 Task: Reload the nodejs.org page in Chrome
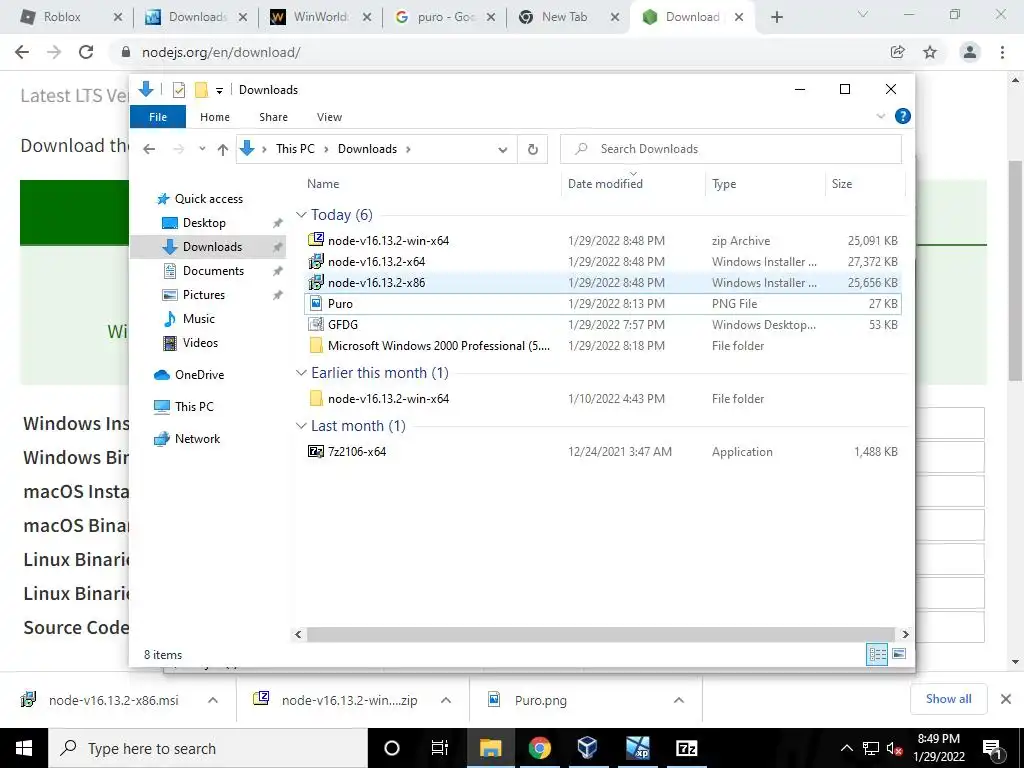coord(86,52)
